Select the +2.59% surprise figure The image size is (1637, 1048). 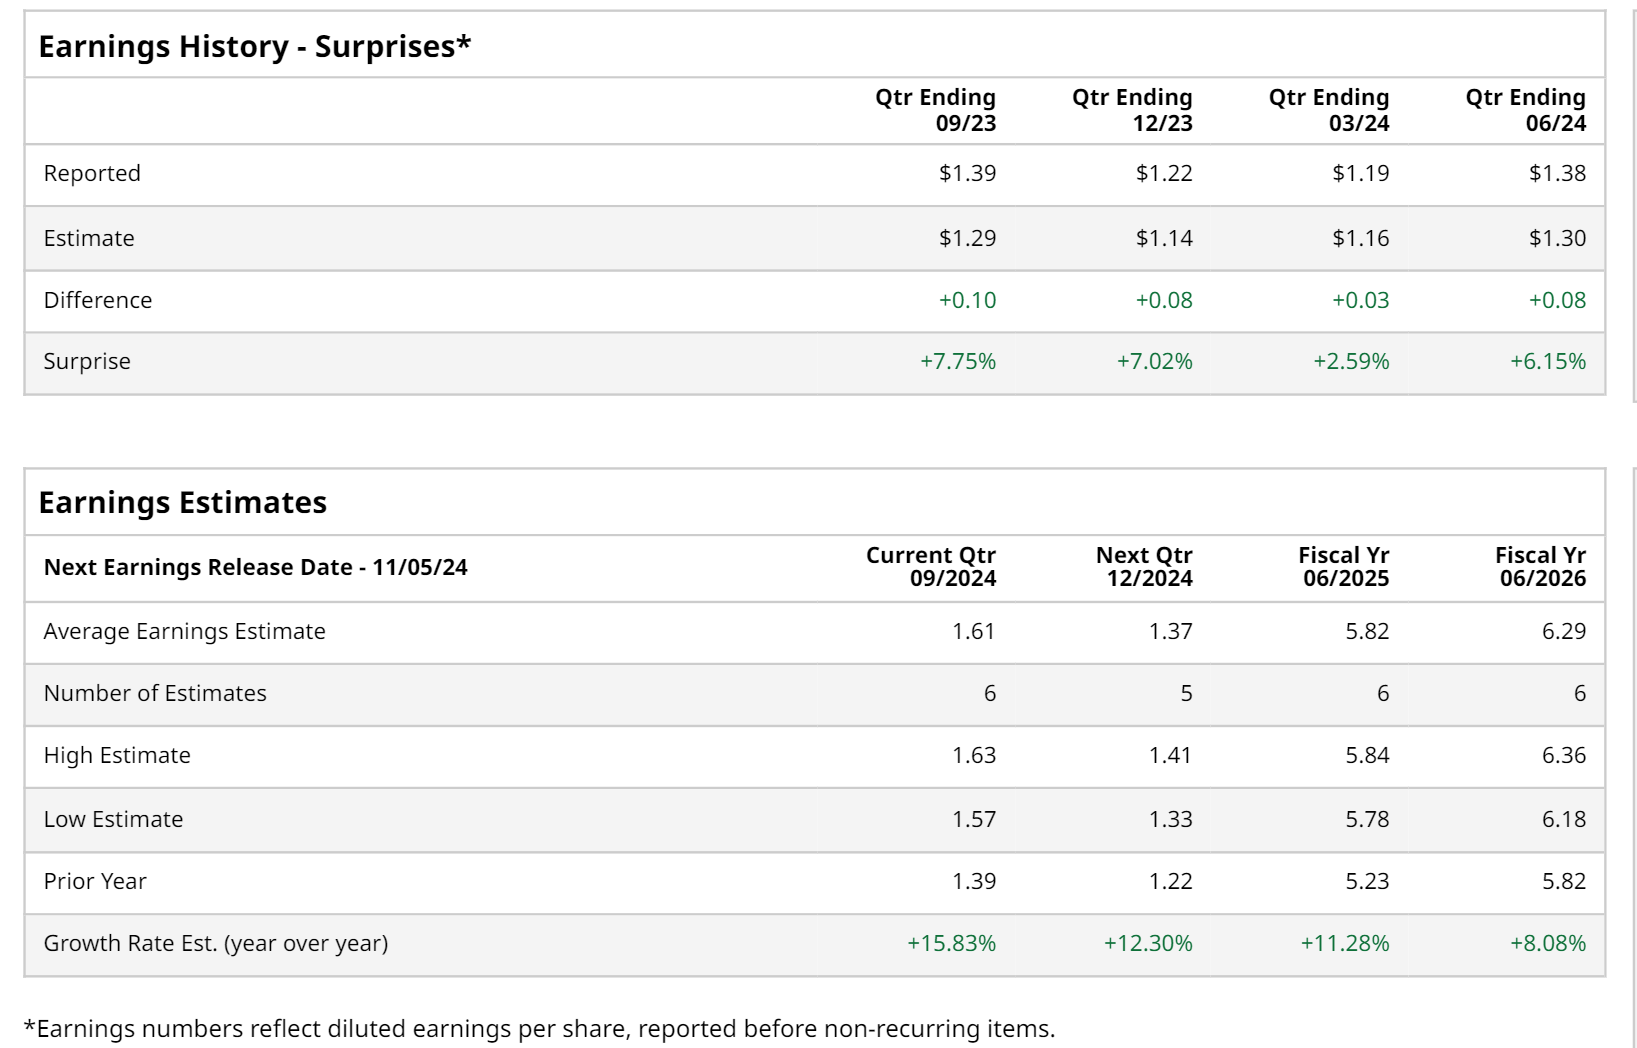(x=1350, y=361)
